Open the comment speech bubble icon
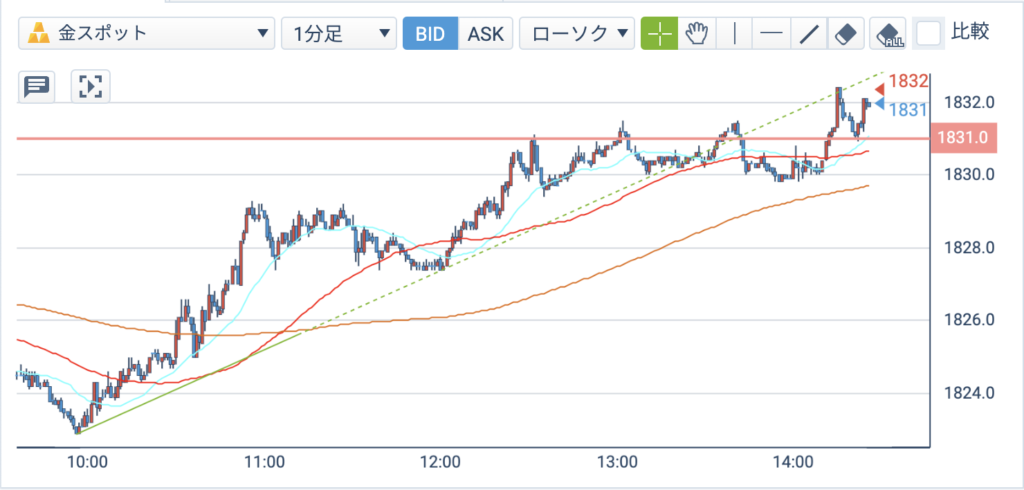Viewport: 1024px width, 490px height. (36, 86)
